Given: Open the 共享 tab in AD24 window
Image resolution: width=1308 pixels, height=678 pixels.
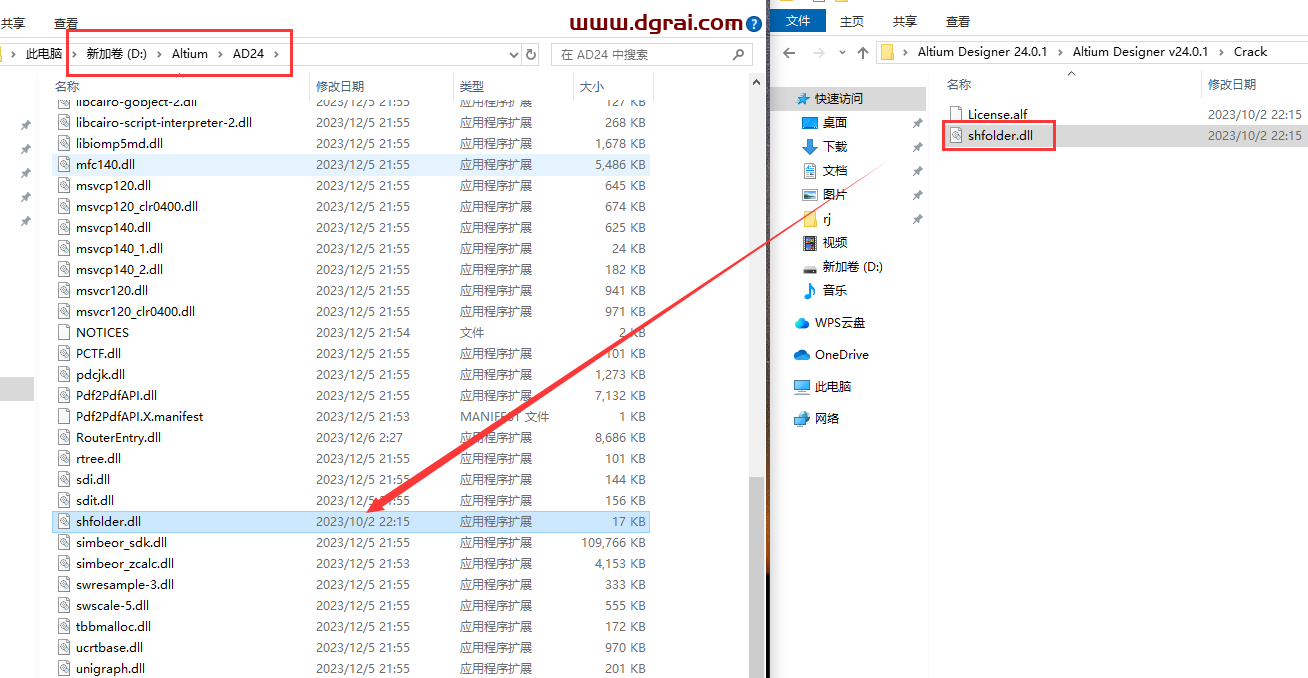Looking at the screenshot, I should point(13,22).
